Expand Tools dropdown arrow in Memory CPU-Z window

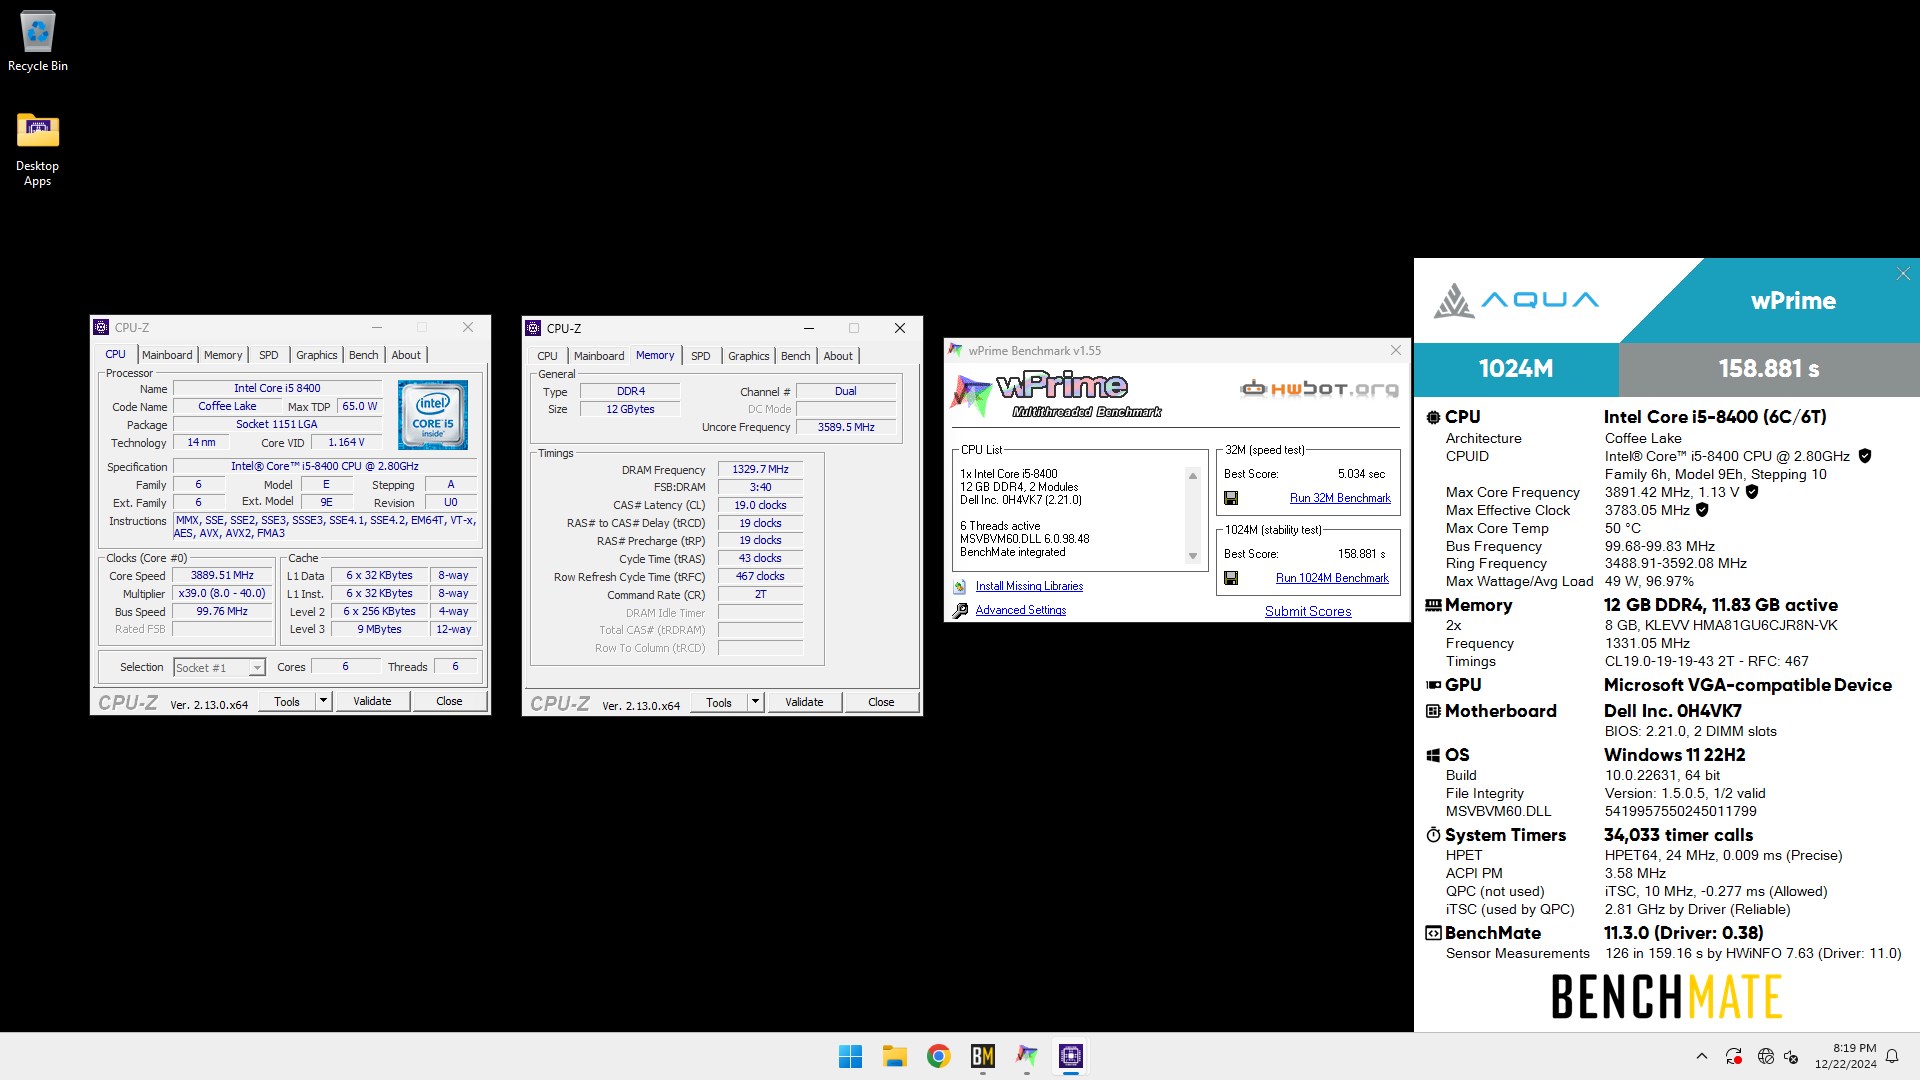(x=755, y=702)
